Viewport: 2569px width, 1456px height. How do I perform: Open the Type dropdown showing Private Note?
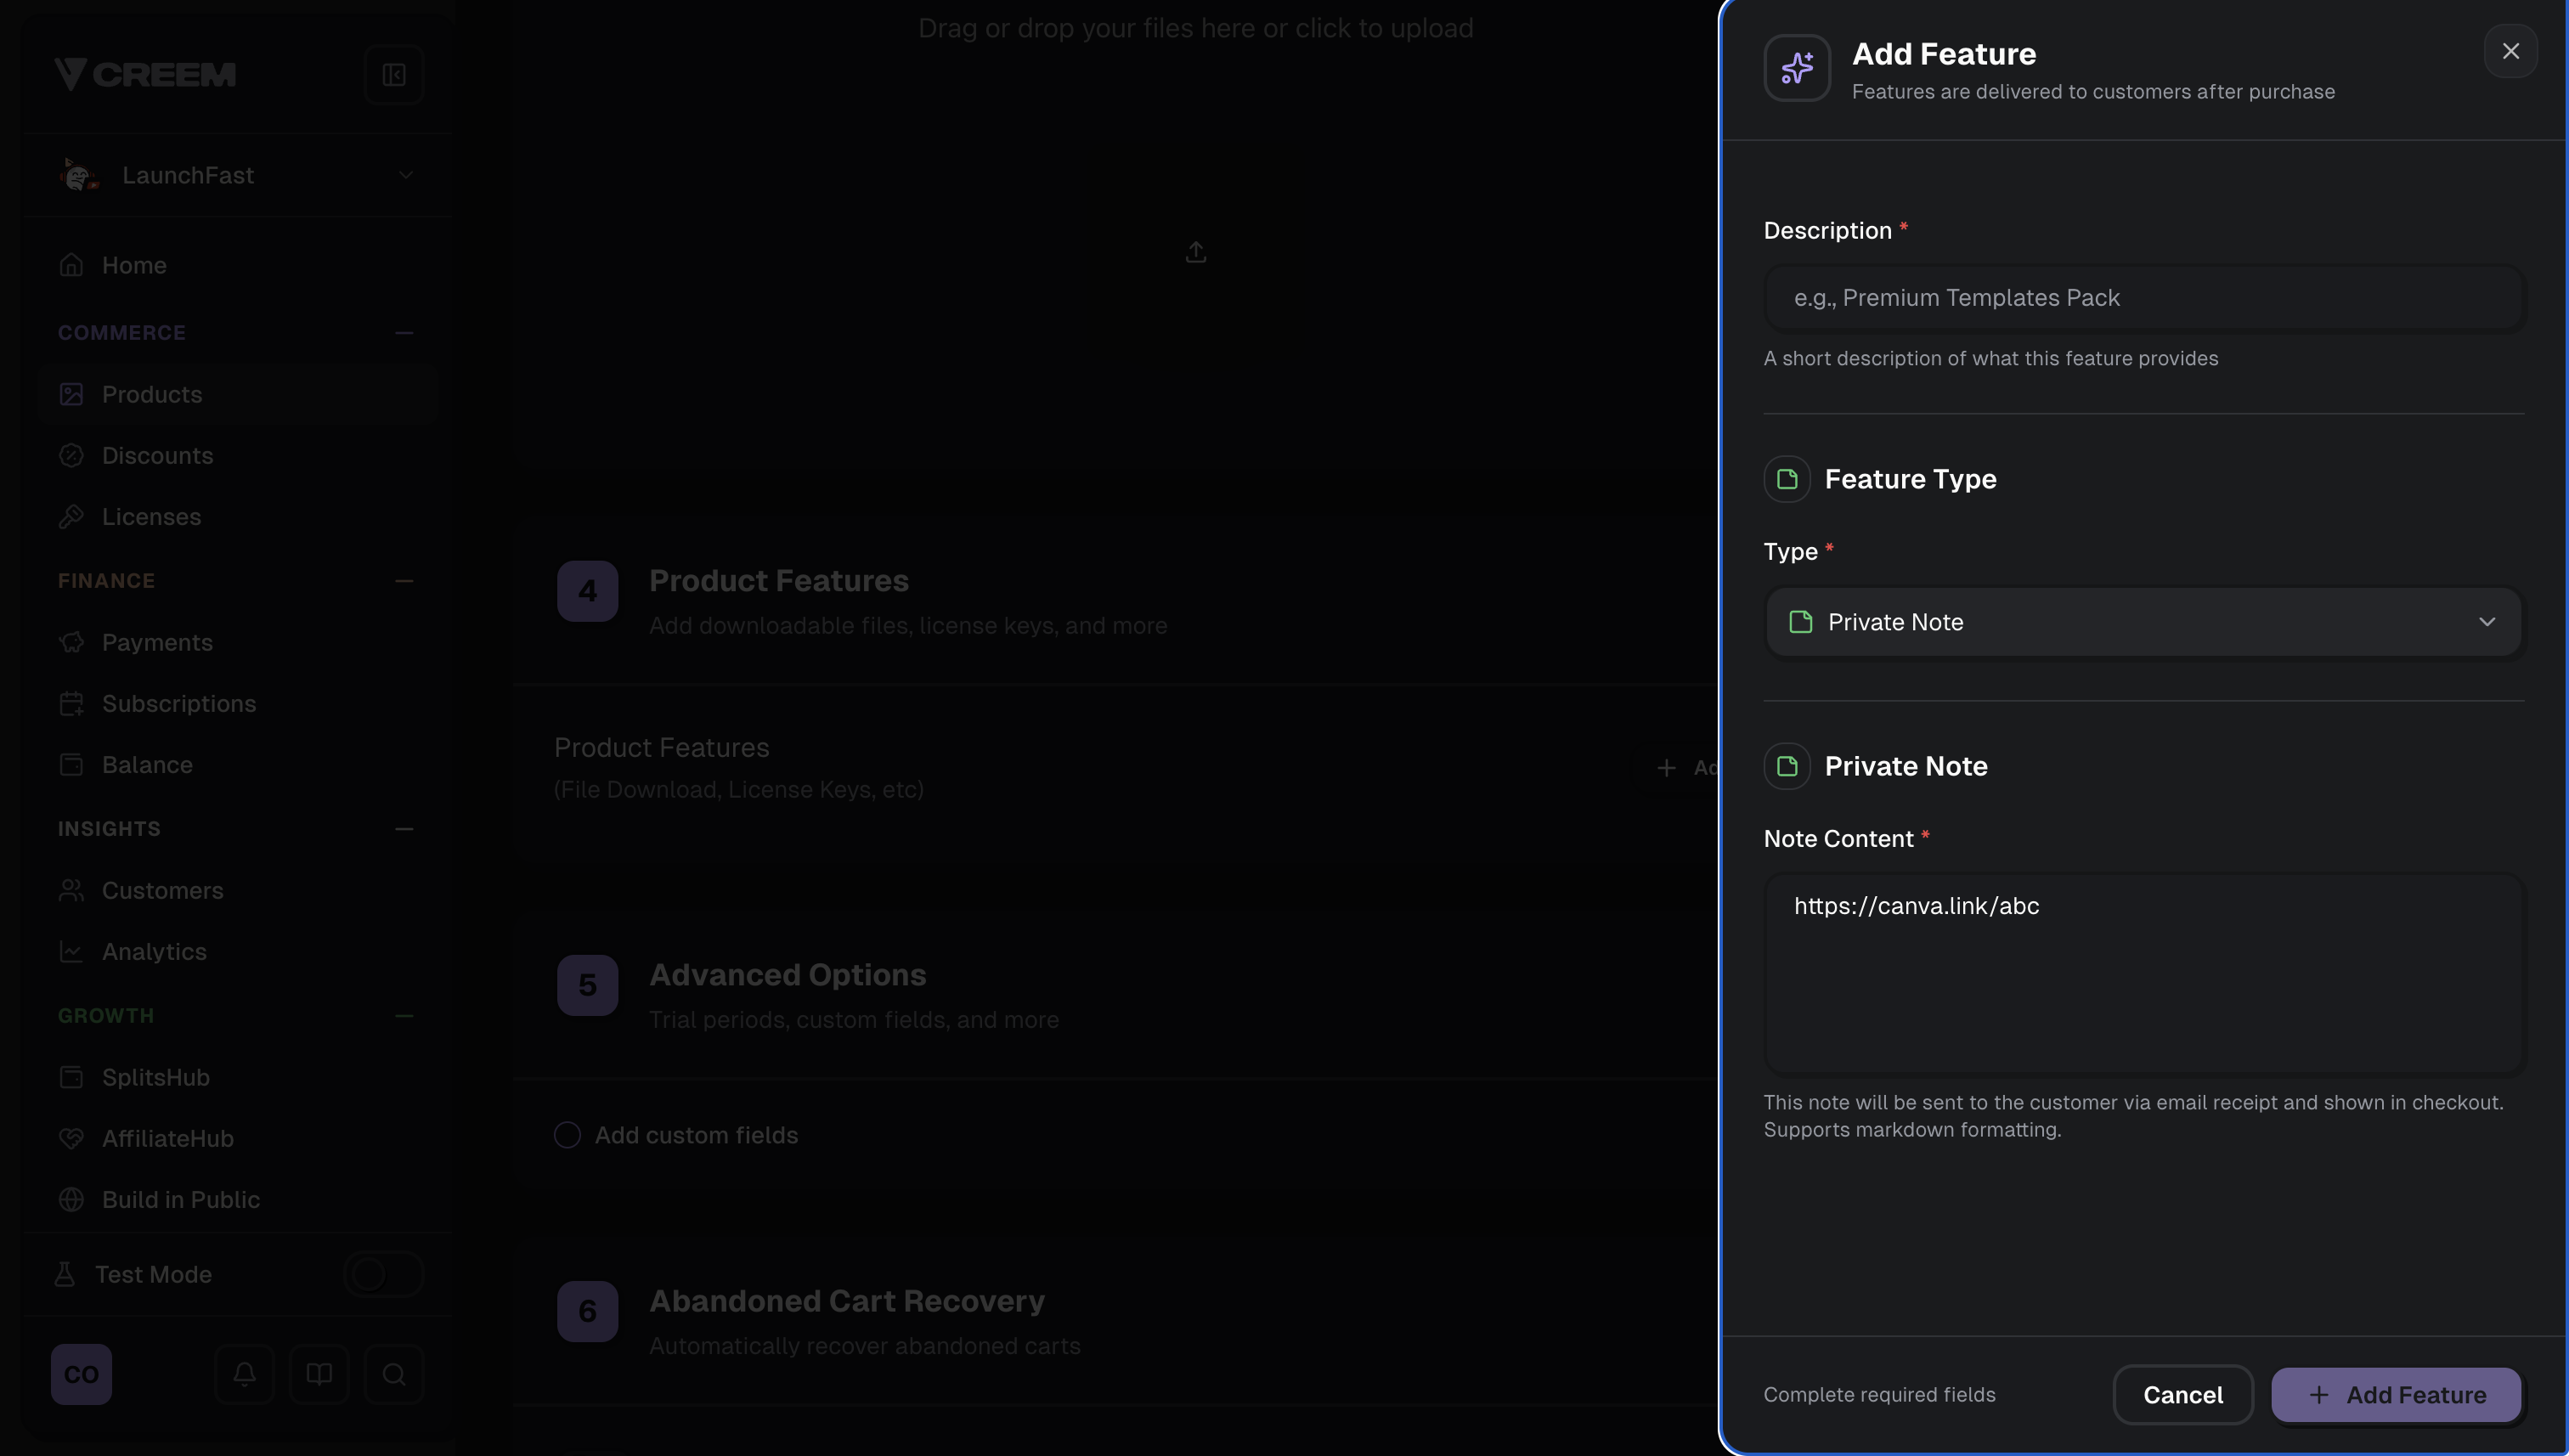click(x=2143, y=622)
